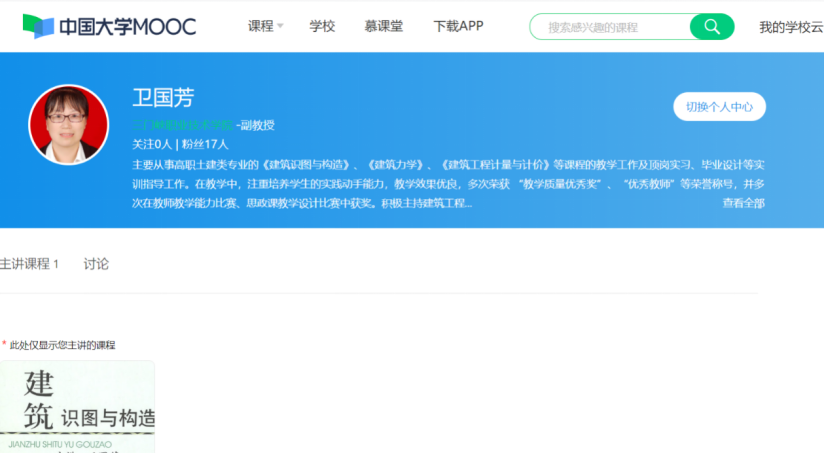This screenshot has width=824, height=453.
Task: Click the green school name link
Action: 182,125
